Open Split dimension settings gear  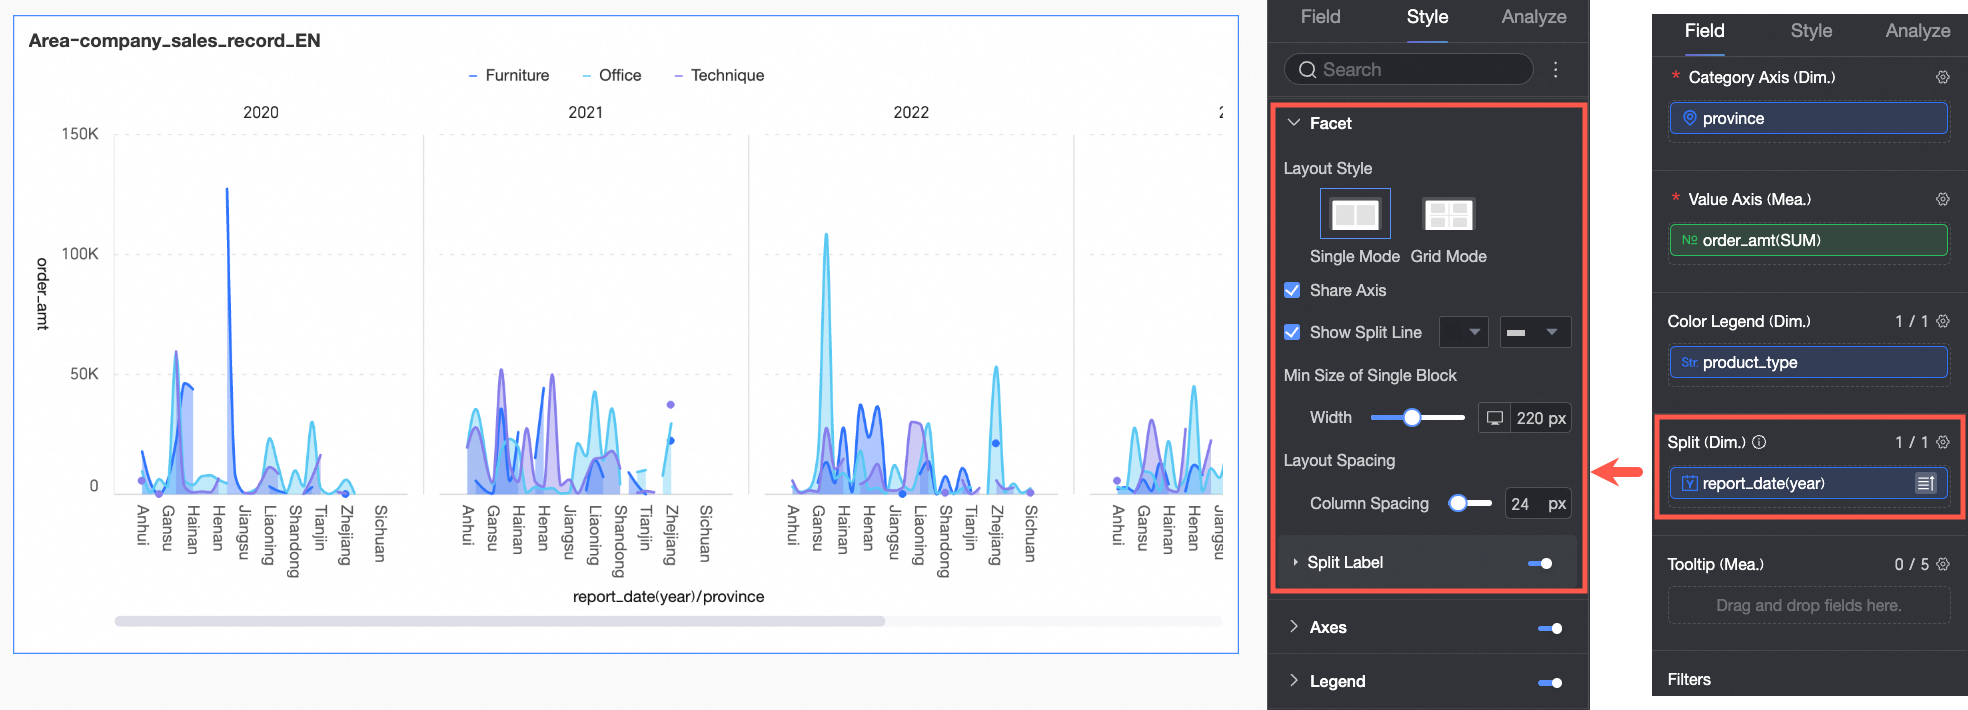pos(1943,442)
